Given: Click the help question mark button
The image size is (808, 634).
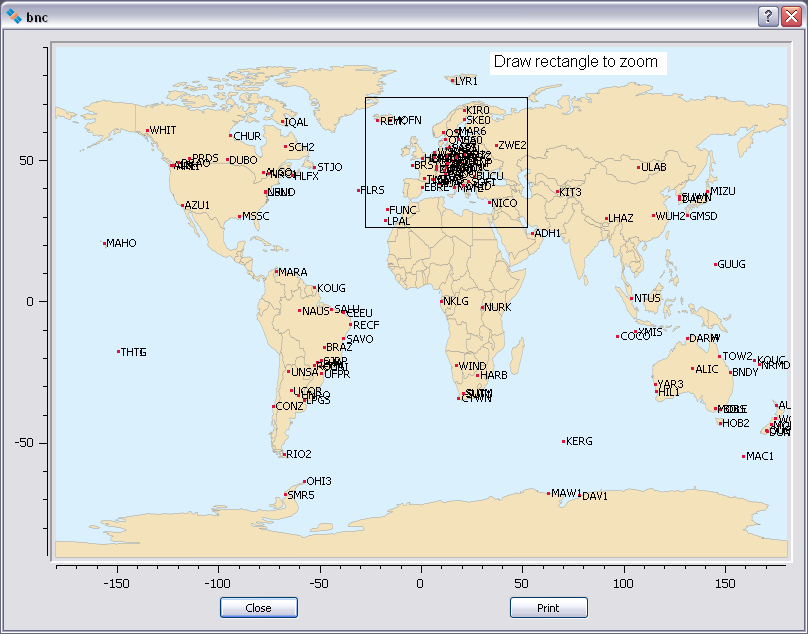Looking at the screenshot, I should (768, 16).
